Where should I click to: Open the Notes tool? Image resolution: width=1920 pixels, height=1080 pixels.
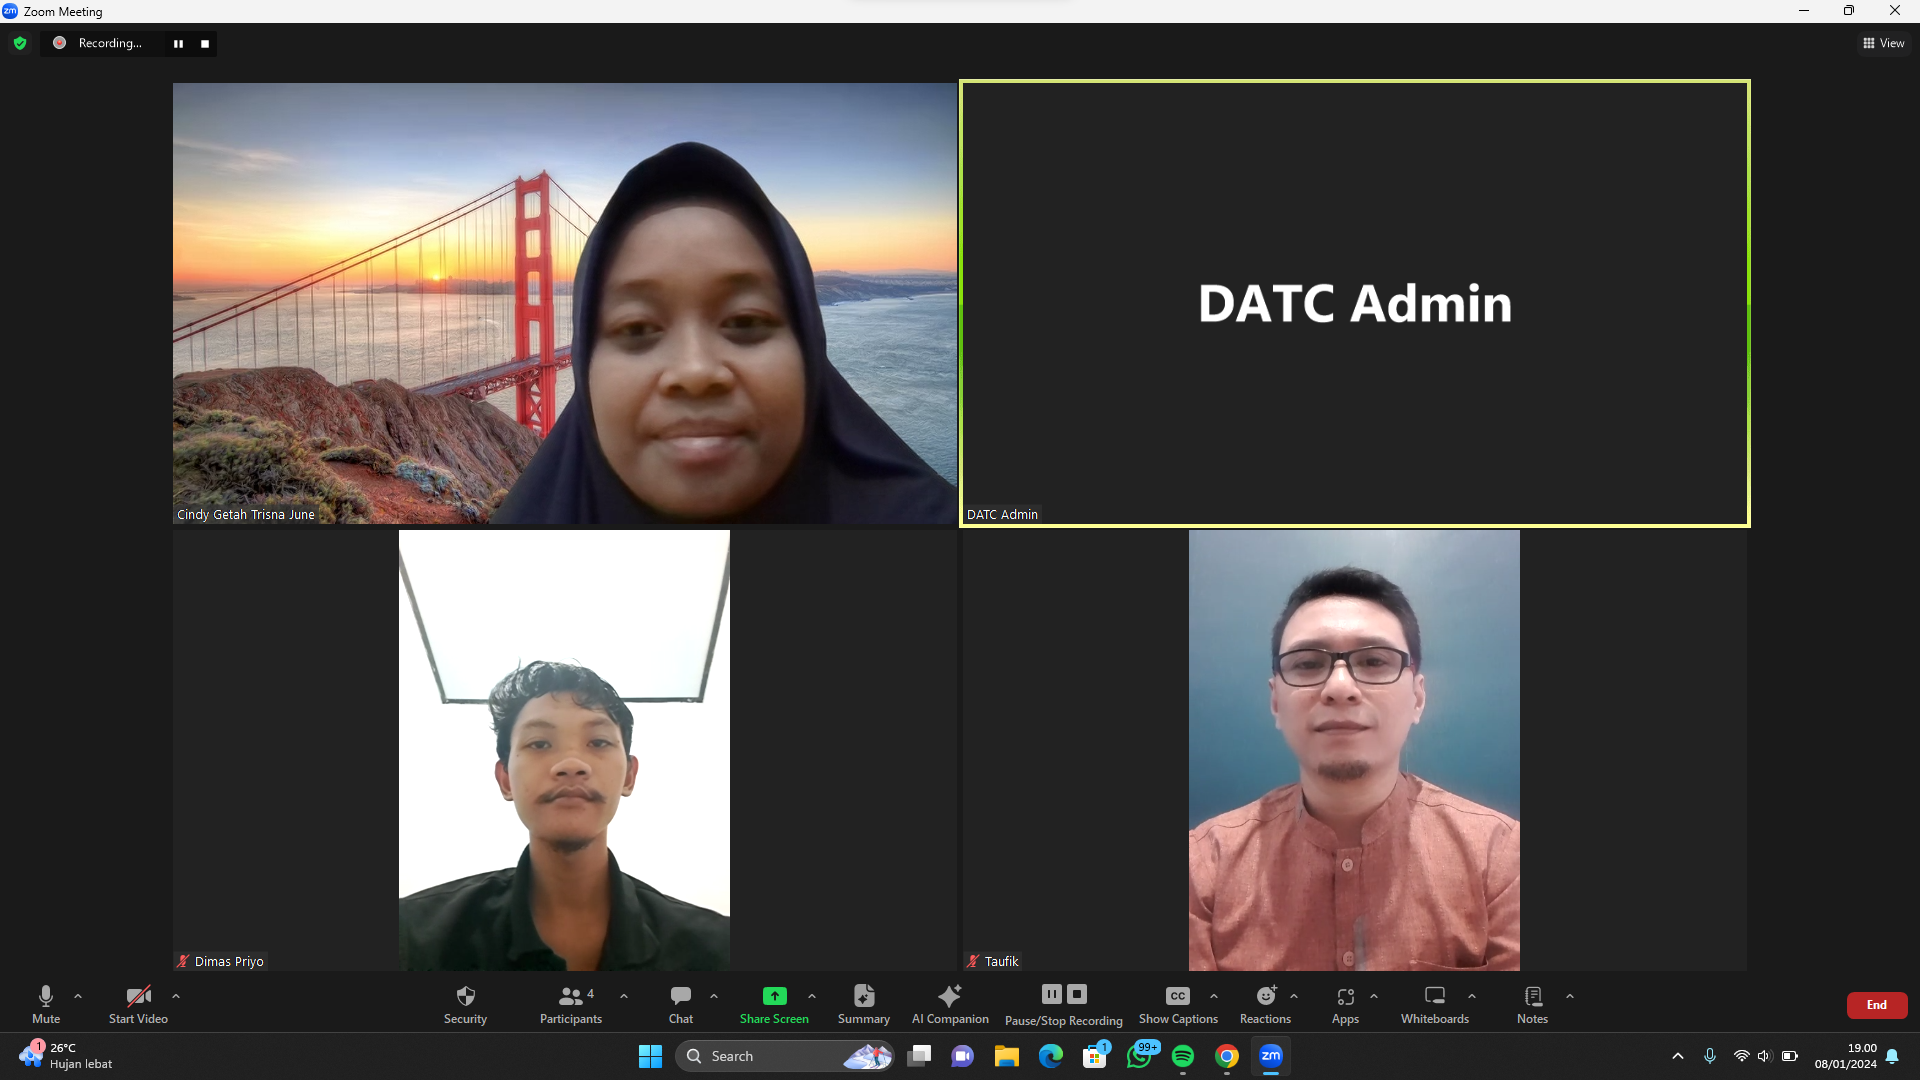1531,1004
